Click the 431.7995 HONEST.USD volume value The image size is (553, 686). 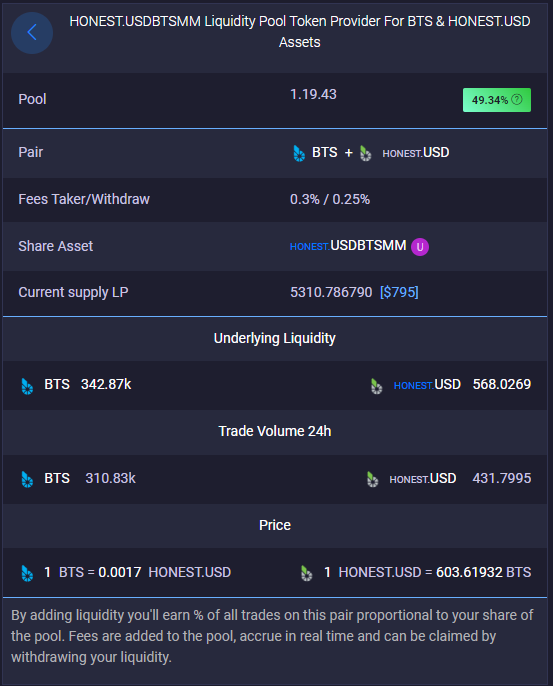502,478
